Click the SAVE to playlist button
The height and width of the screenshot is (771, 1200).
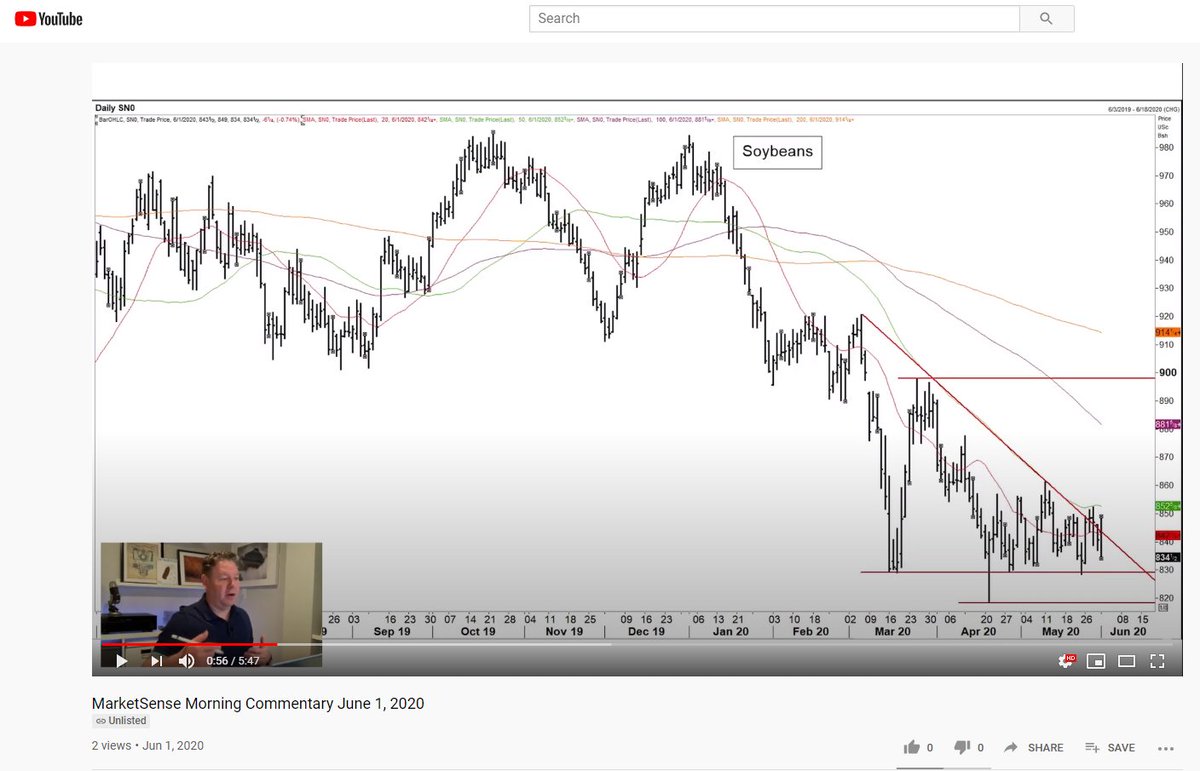point(1110,747)
